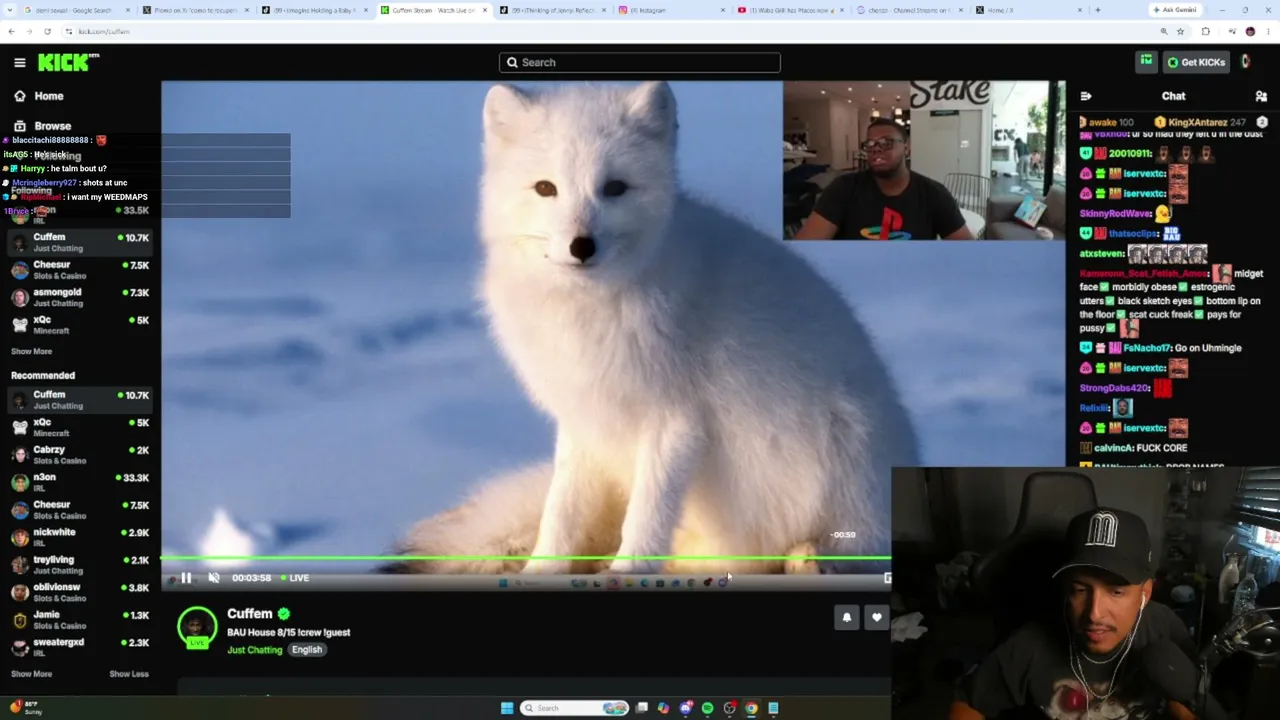
Task: Follow Cuffem with the heart button
Action: (x=877, y=617)
